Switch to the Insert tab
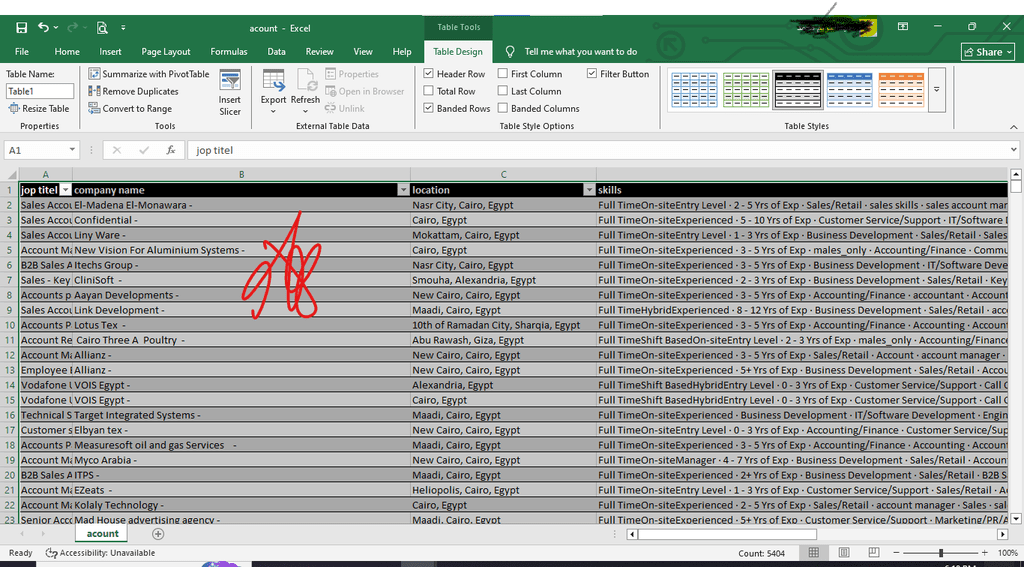This screenshot has height=567, width=1024. coord(110,52)
